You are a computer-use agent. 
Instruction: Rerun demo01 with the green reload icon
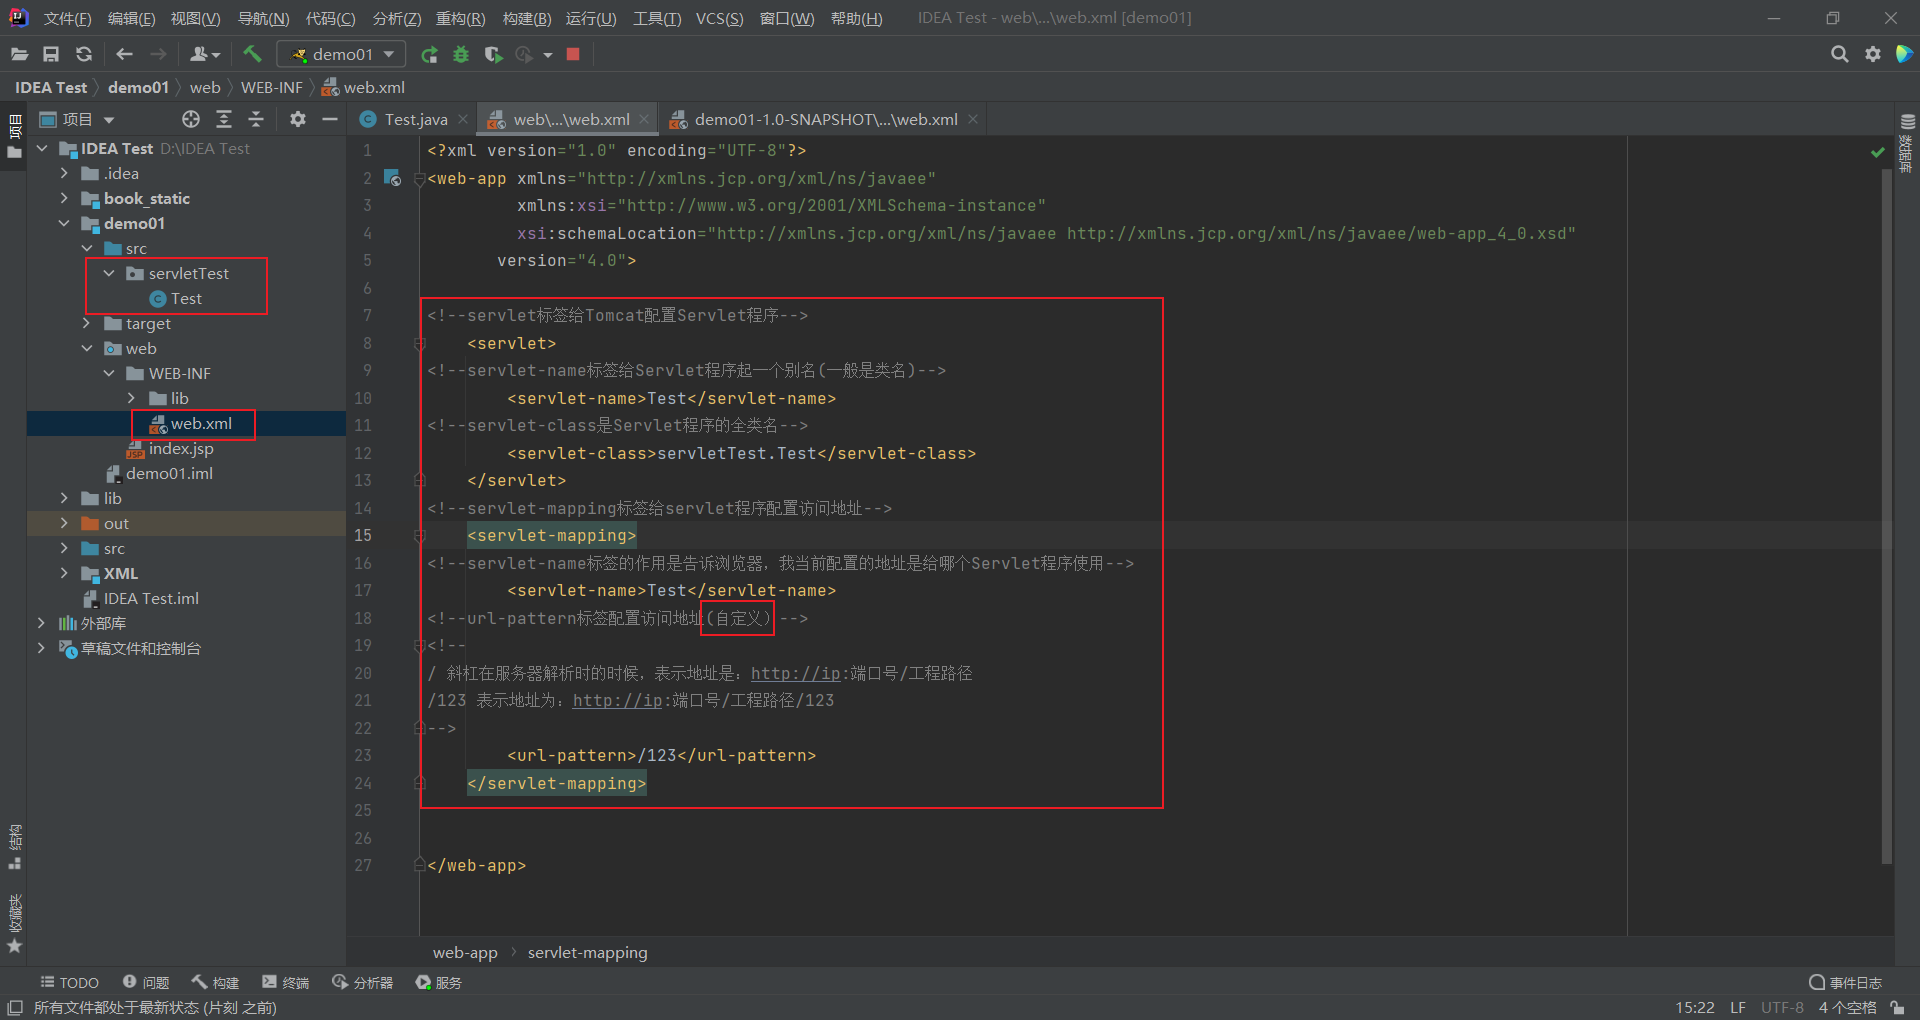[x=429, y=54]
